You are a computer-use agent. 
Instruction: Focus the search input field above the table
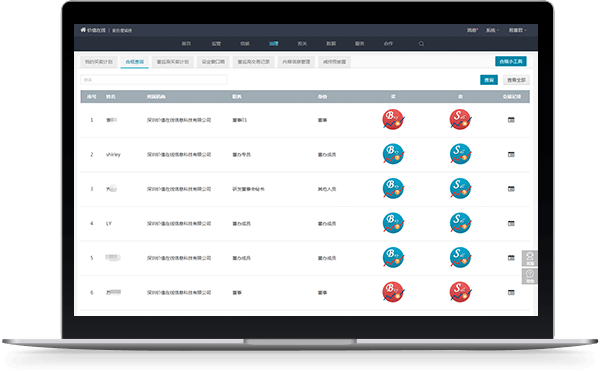pyautogui.click(x=153, y=80)
